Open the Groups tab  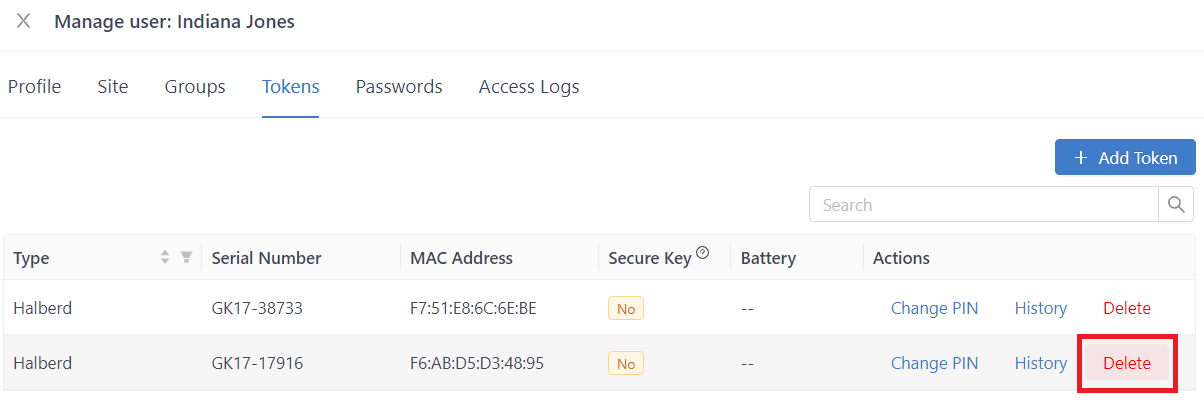click(195, 87)
